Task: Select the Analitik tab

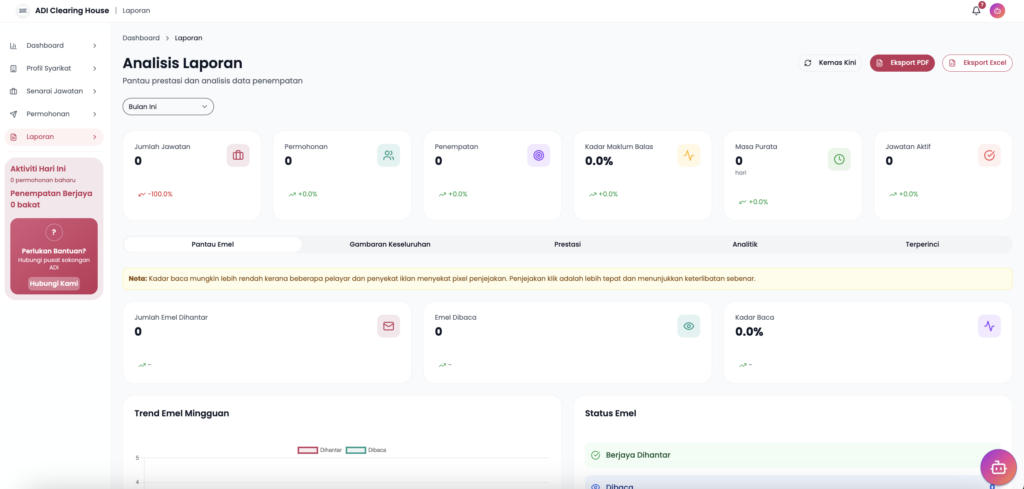Action: click(744, 244)
